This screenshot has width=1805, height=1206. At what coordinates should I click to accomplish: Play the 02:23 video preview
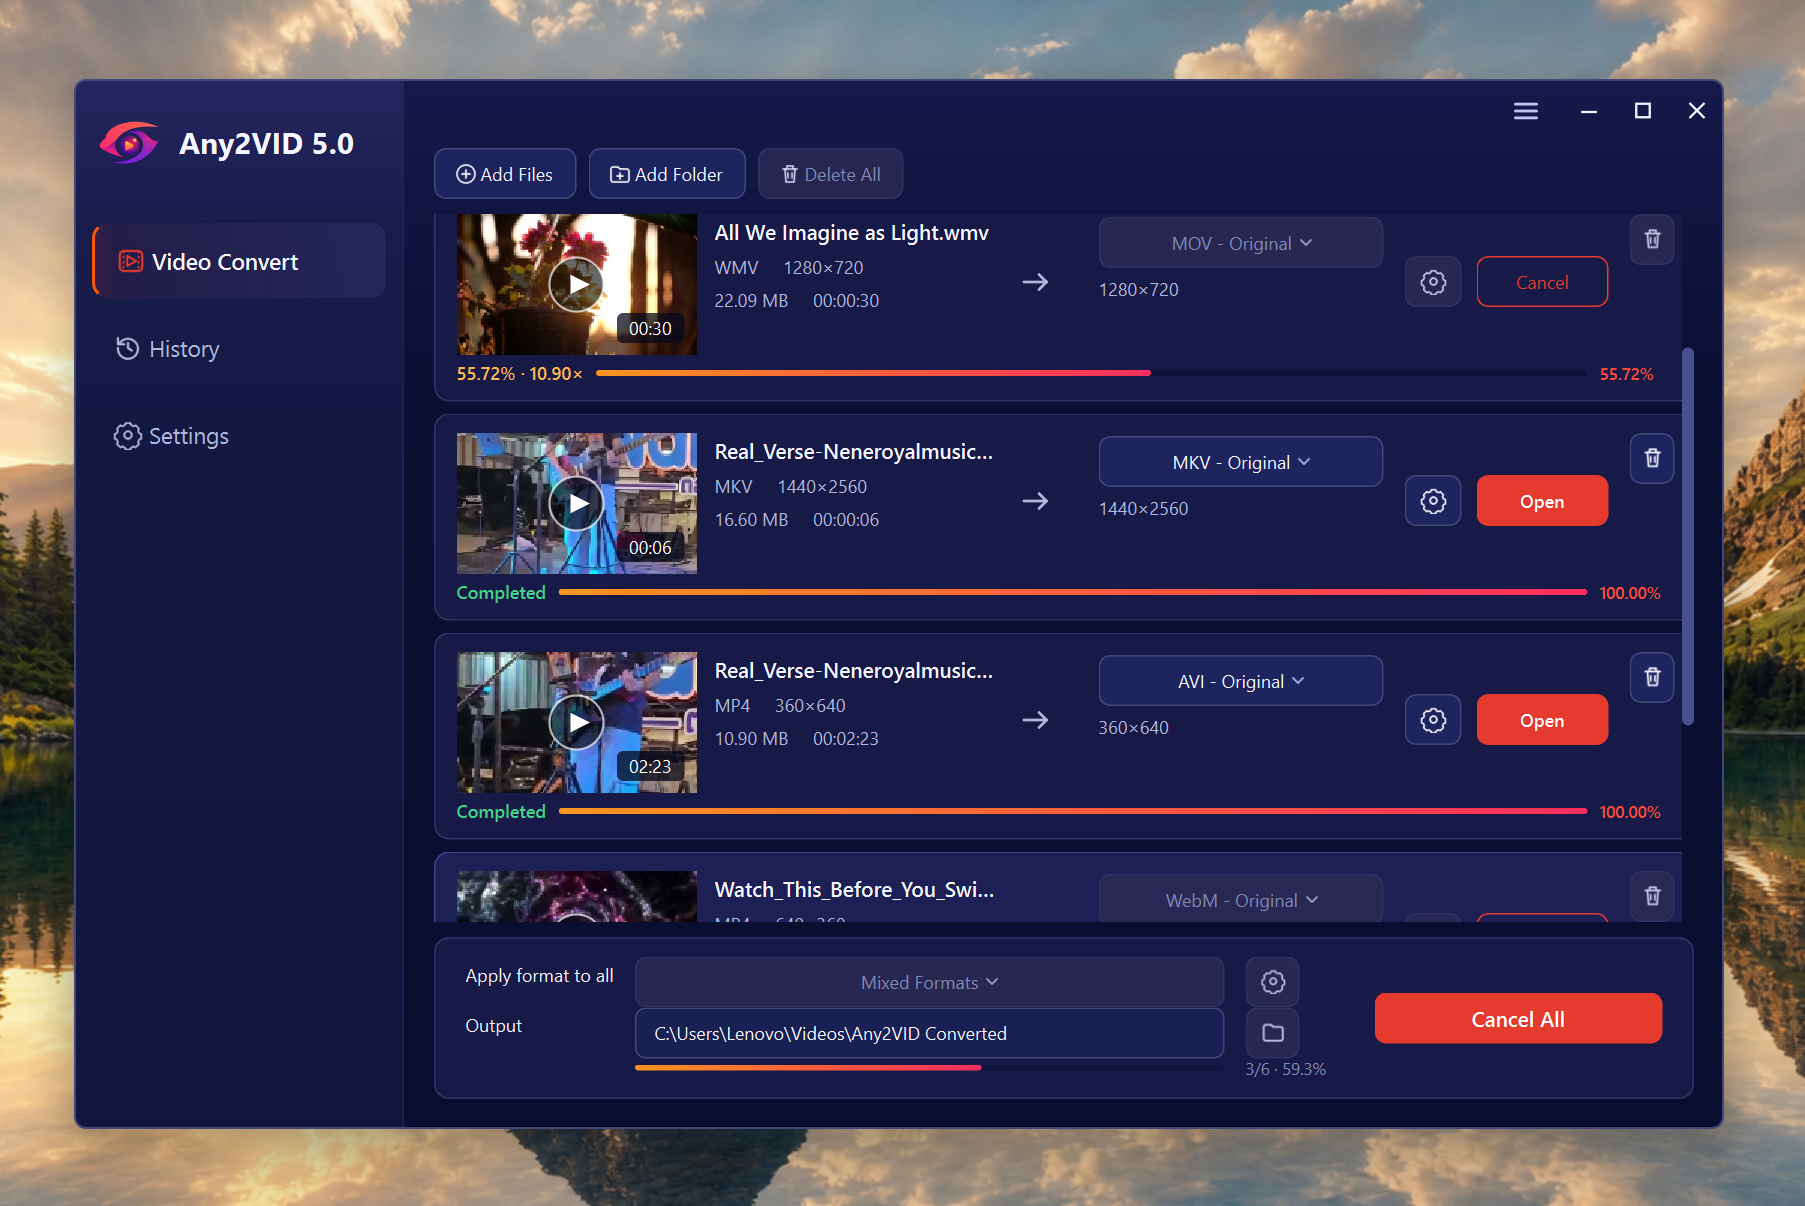[x=577, y=722]
